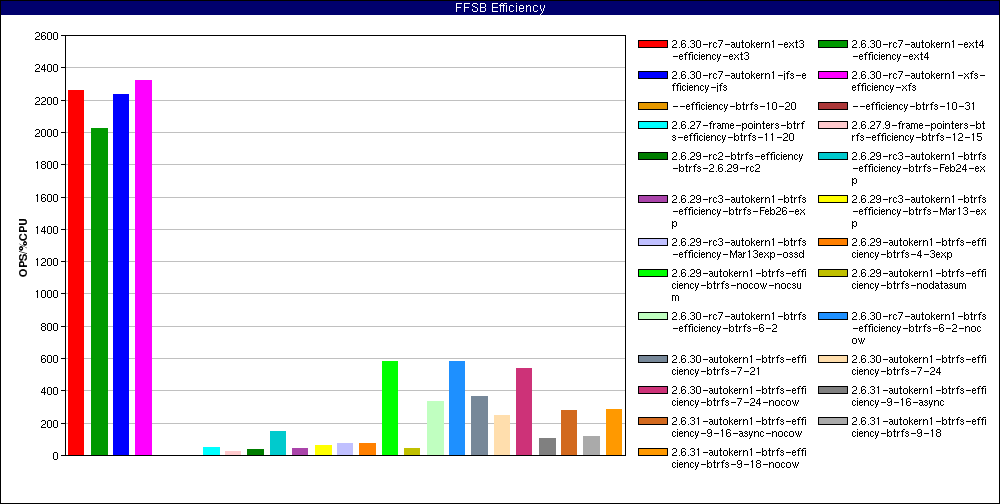This screenshot has width=1000, height=504.
Task: Click the light green btrfs-6-2 legend swatch
Action: [652, 316]
